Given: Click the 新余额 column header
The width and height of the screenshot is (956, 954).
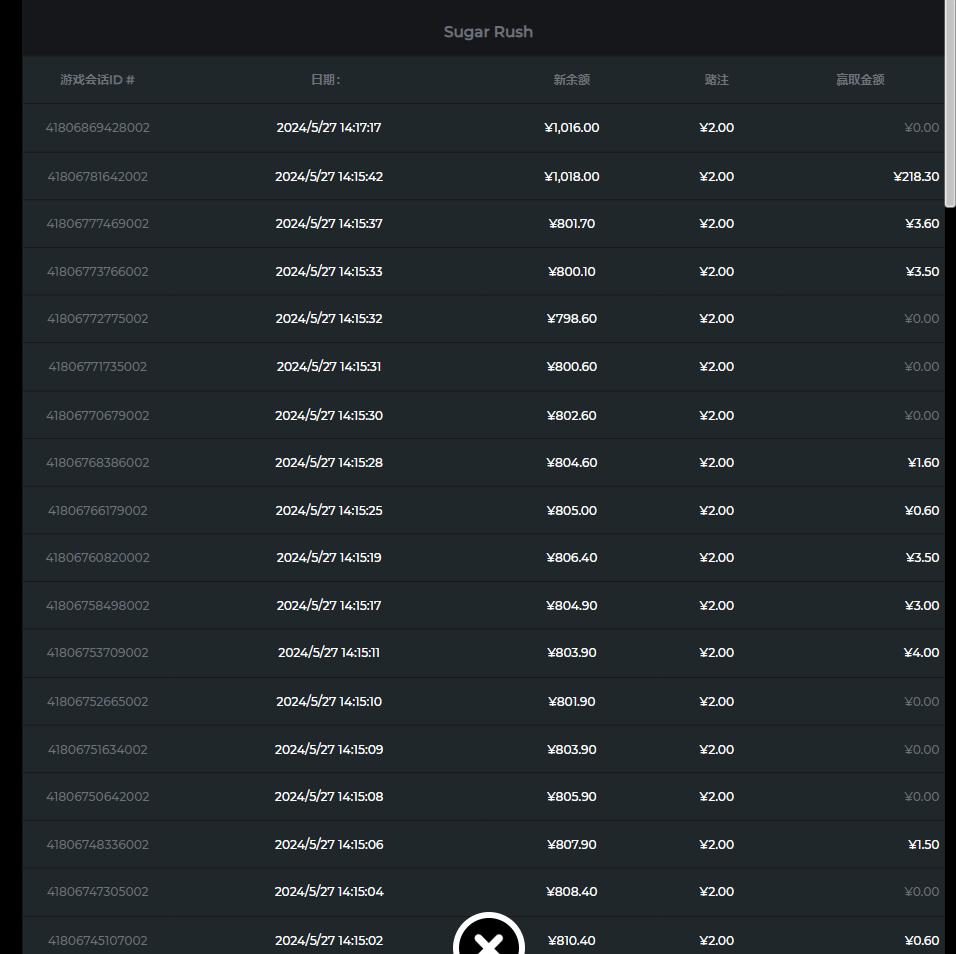Looking at the screenshot, I should [572, 80].
